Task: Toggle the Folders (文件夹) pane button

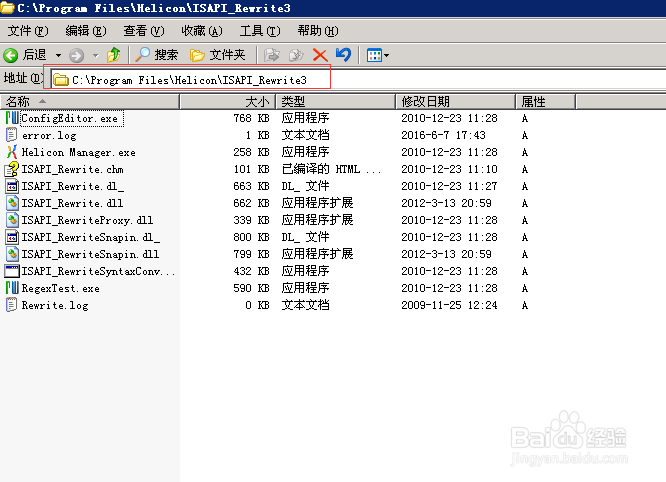Action: pos(217,55)
